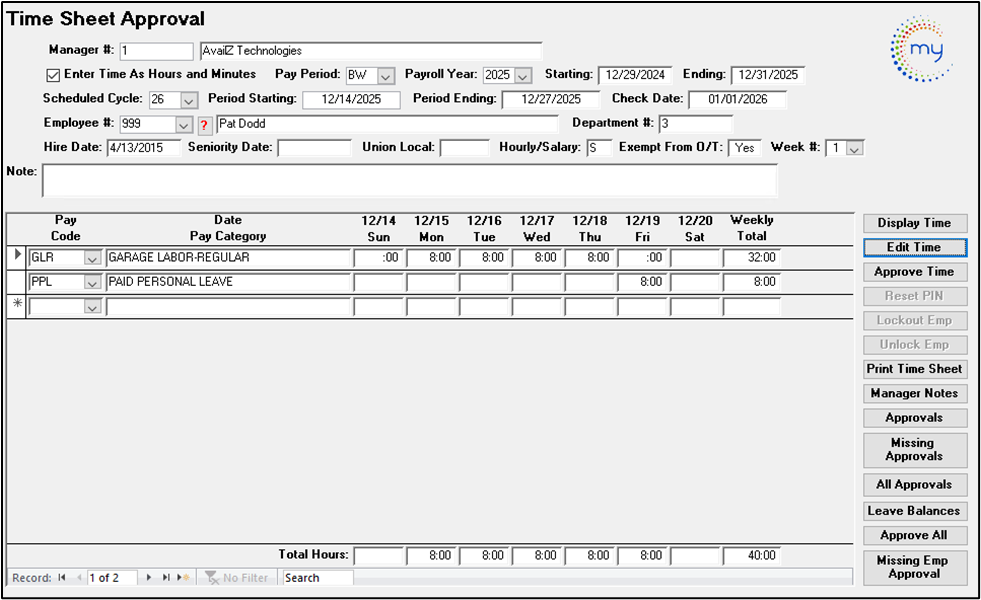The height and width of the screenshot is (600, 981).
Task: Go to the first record navigation arrow
Action: coord(62,578)
